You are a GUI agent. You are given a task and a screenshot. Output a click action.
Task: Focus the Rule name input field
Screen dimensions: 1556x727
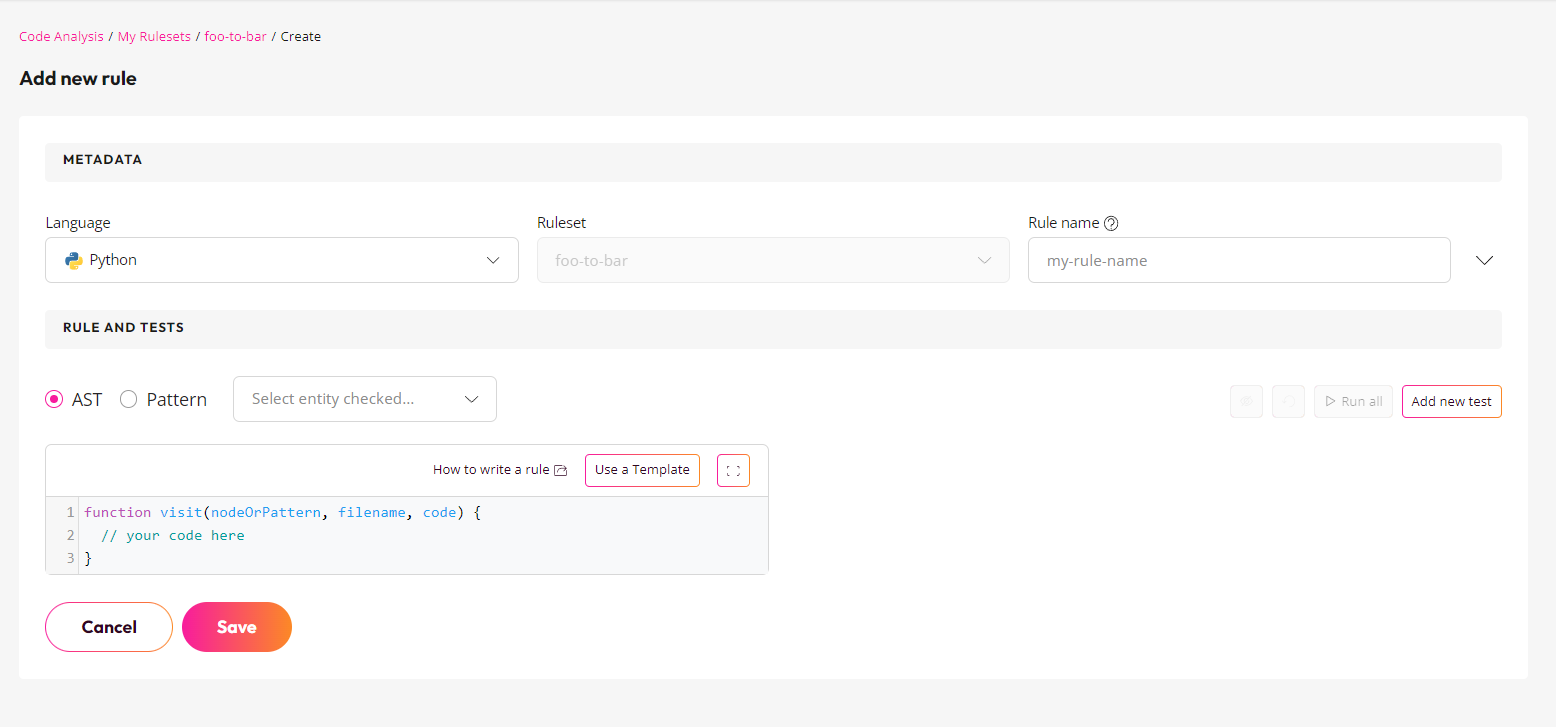tap(1239, 260)
